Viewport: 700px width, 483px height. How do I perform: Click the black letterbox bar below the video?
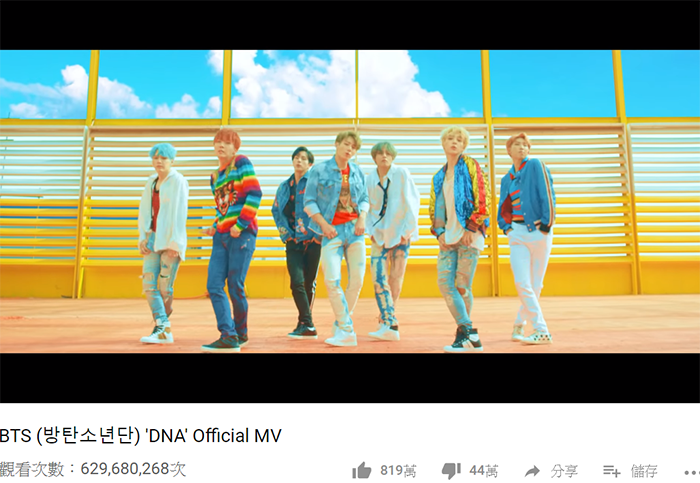[x=350, y=378]
